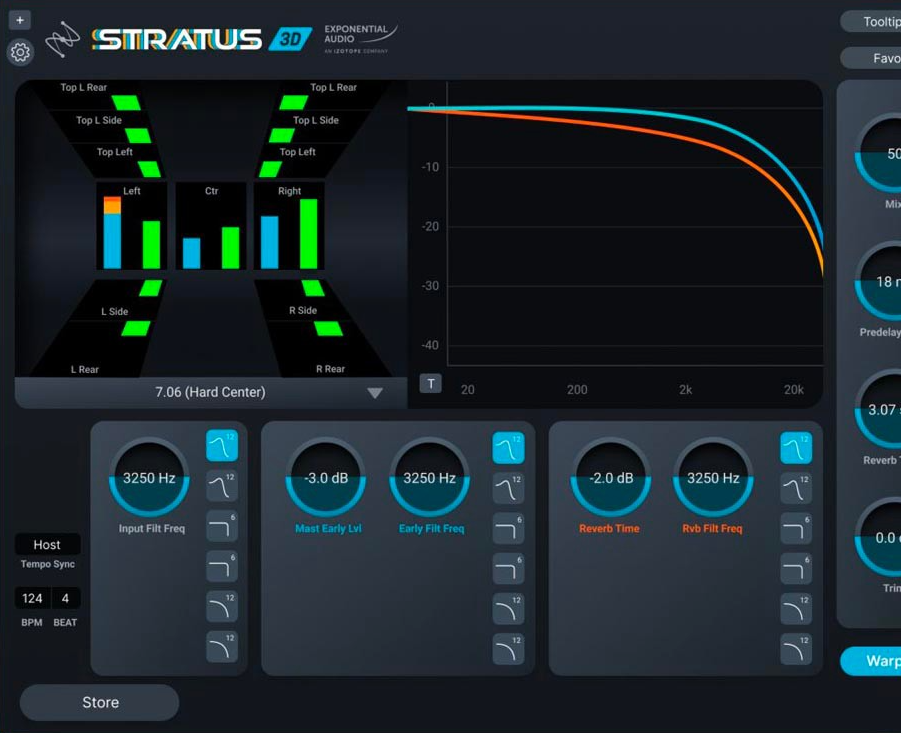Choose the upper 6 dB filter shape in Early section
This screenshot has width=901, height=733.
[509, 528]
